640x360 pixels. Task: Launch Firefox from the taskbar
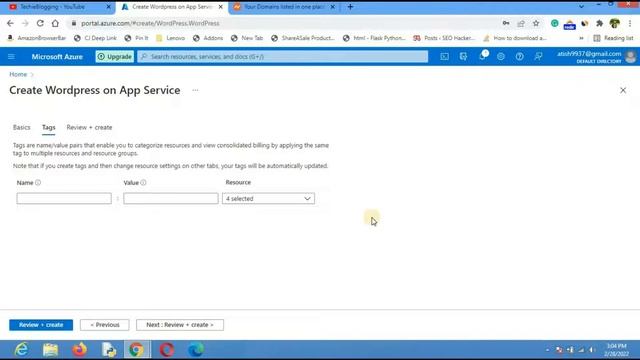click(x=80, y=349)
